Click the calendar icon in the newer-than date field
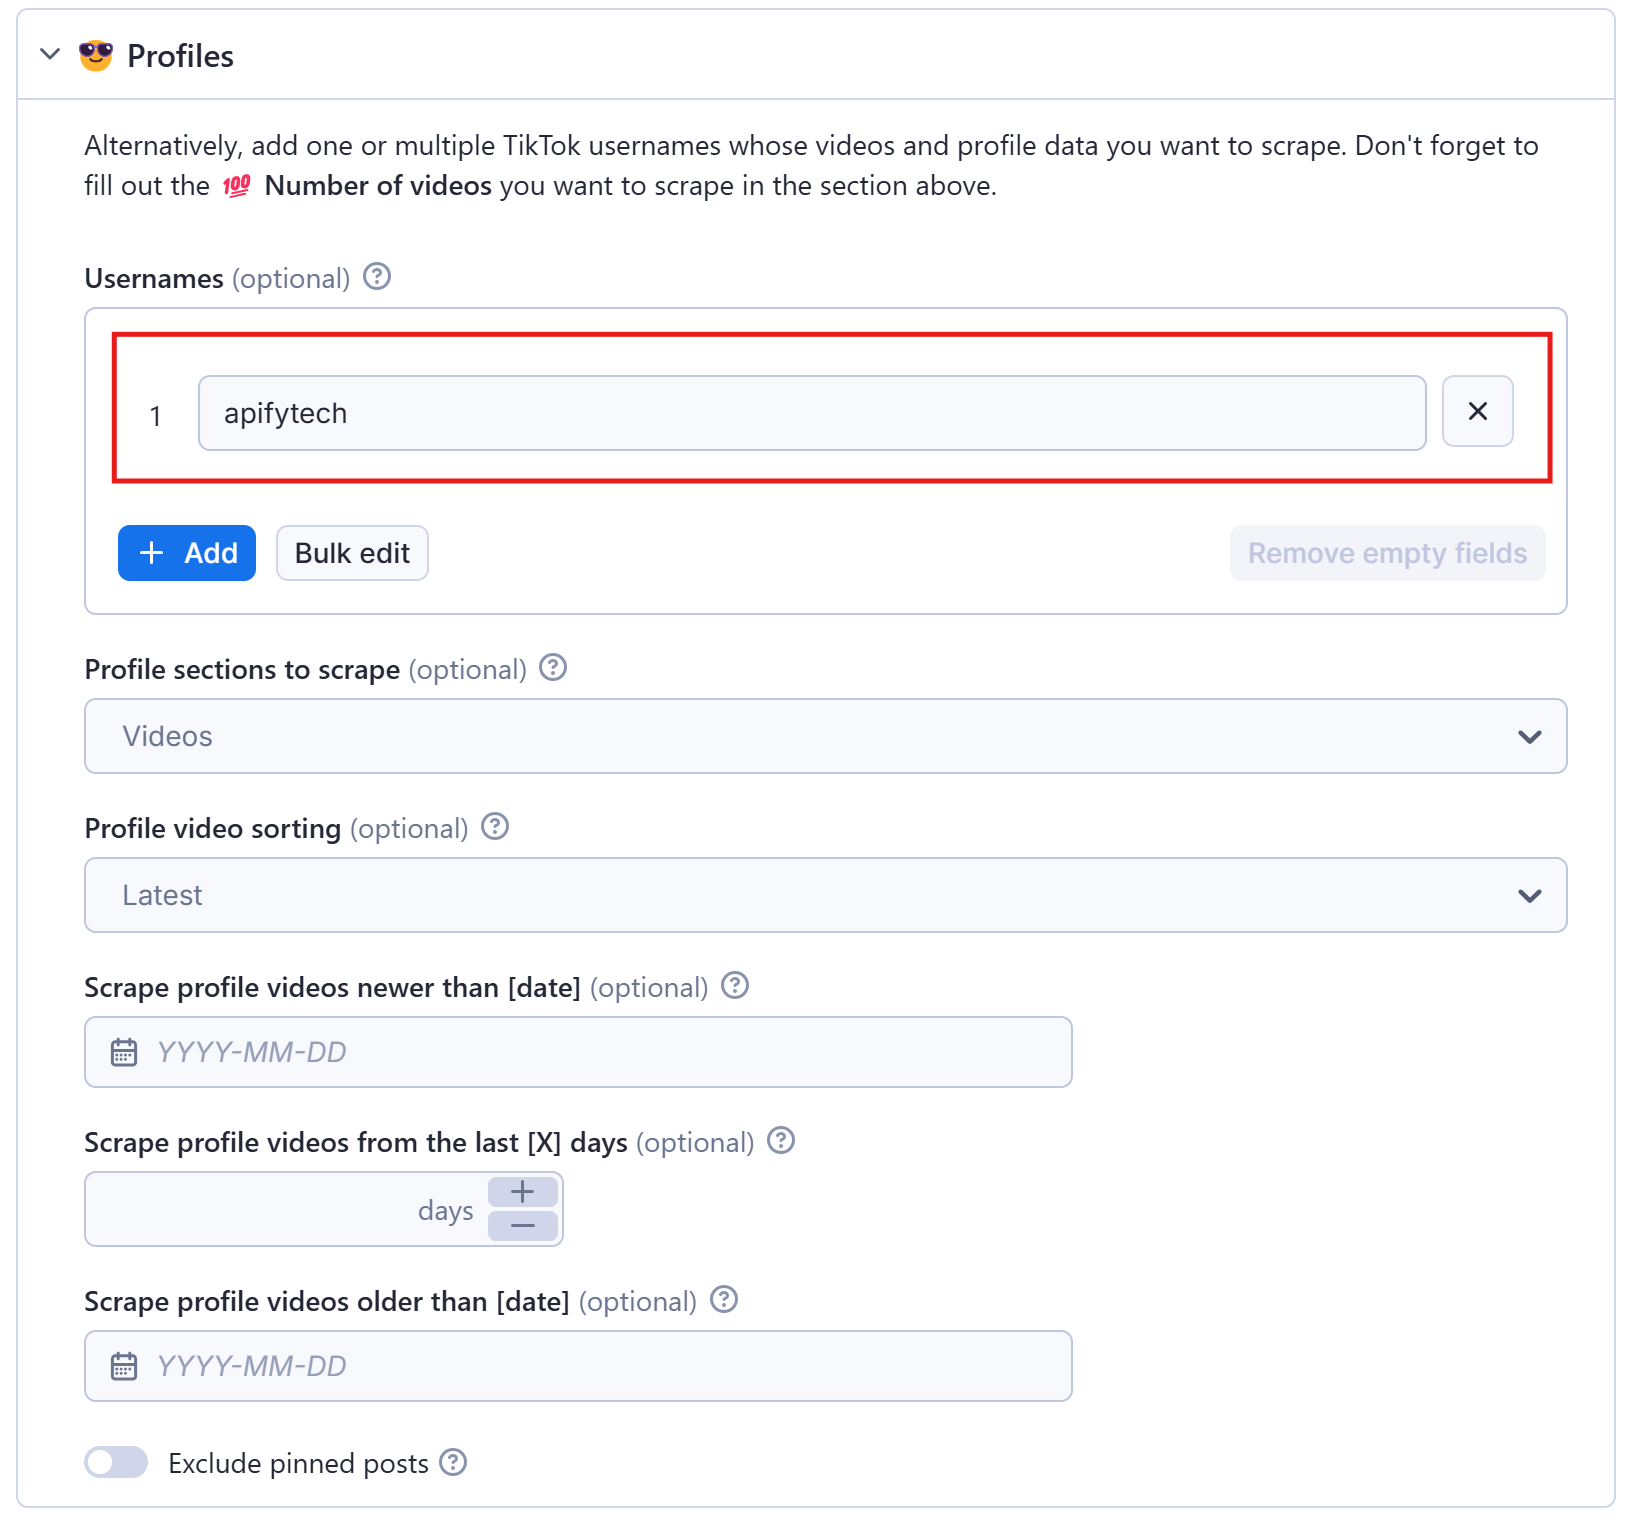Screen dimensions: 1628x1520 [123, 1051]
